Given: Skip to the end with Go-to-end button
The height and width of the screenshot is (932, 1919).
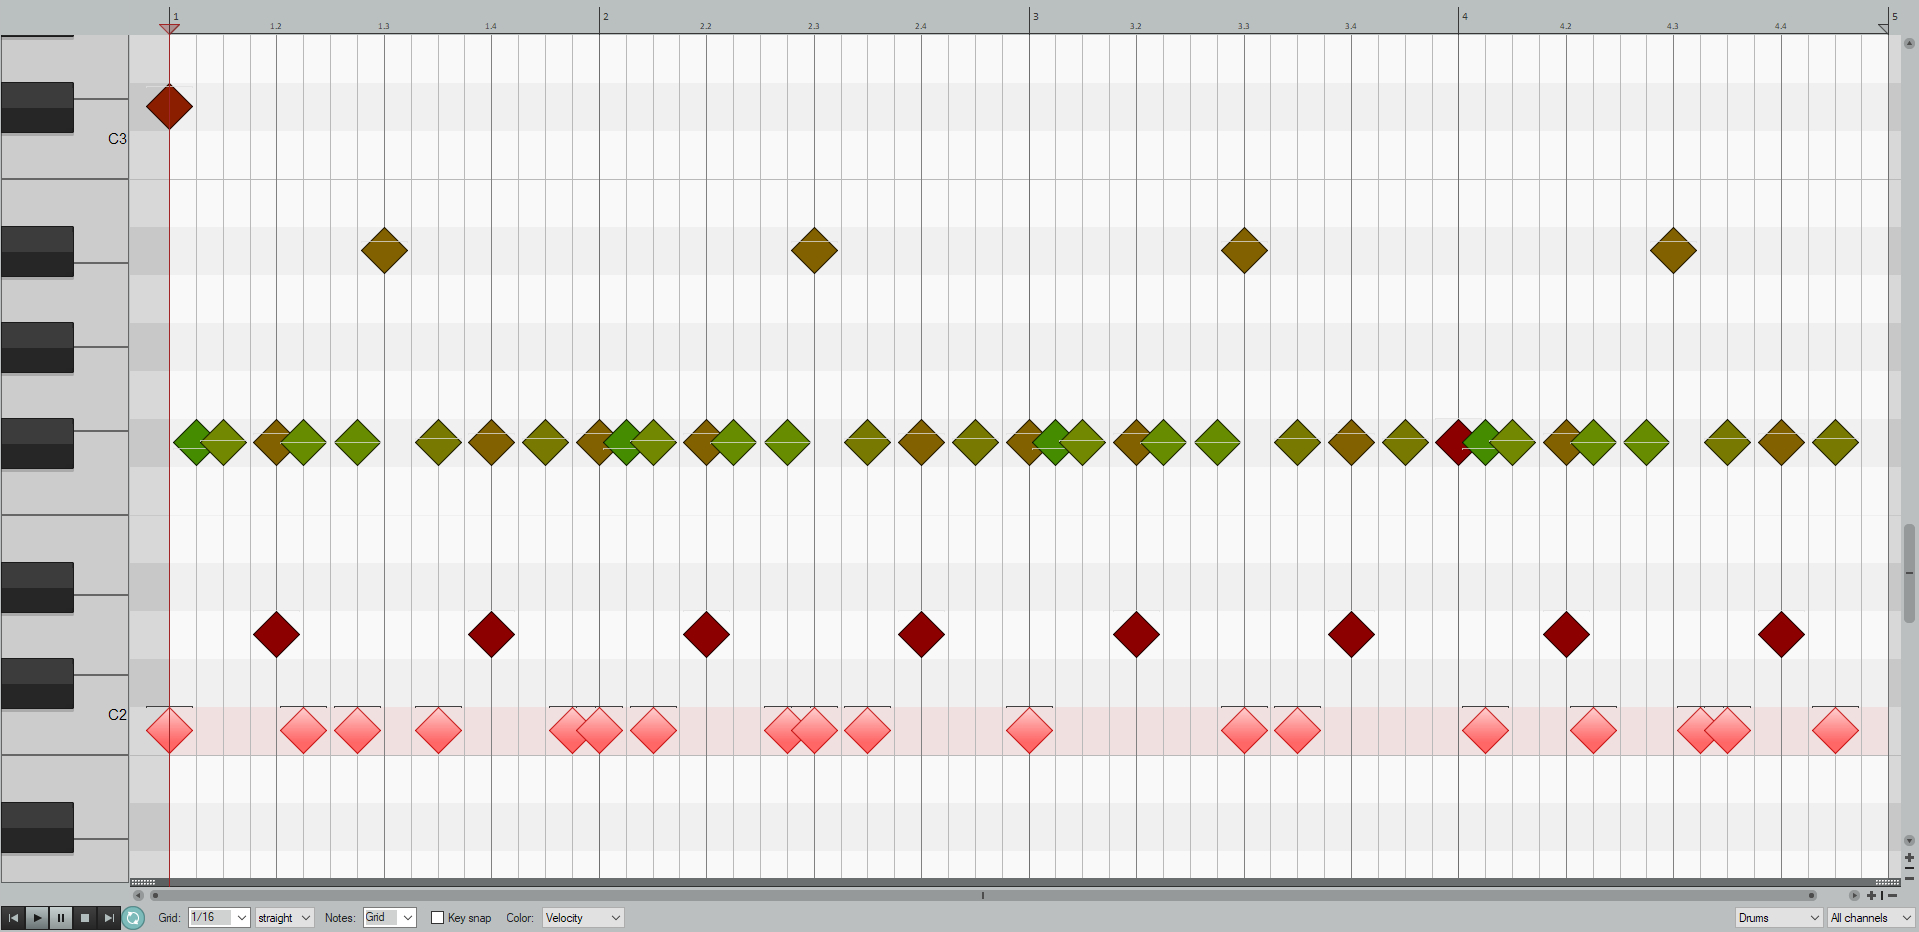Looking at the screenshot, I should 109,917.
